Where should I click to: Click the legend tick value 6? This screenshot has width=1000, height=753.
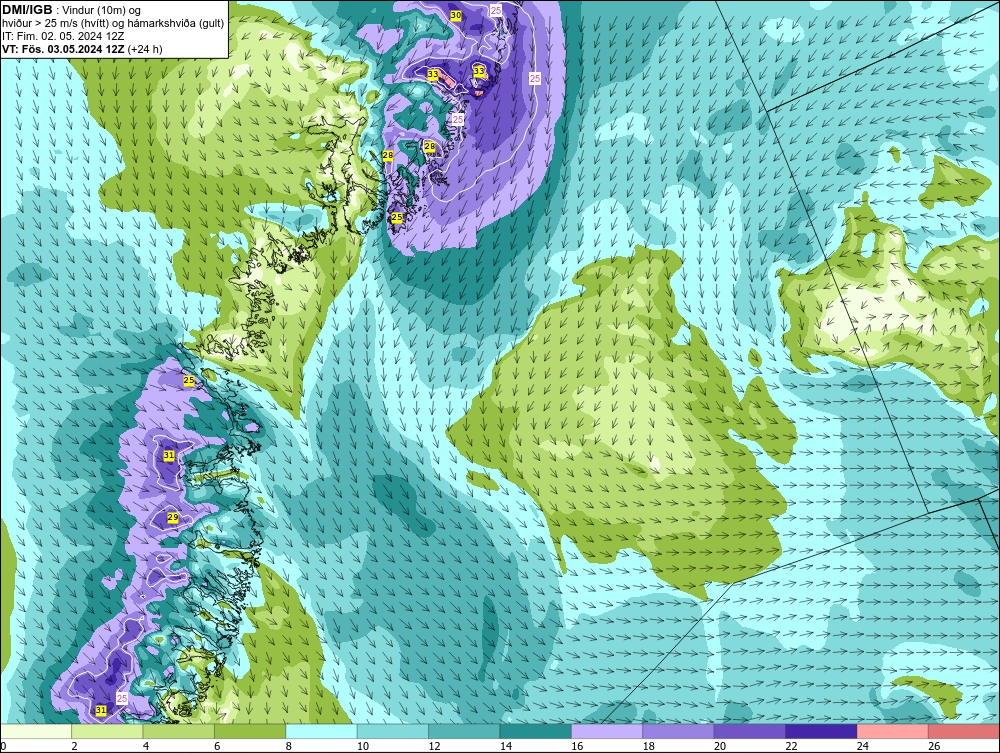tap(217, 746)
